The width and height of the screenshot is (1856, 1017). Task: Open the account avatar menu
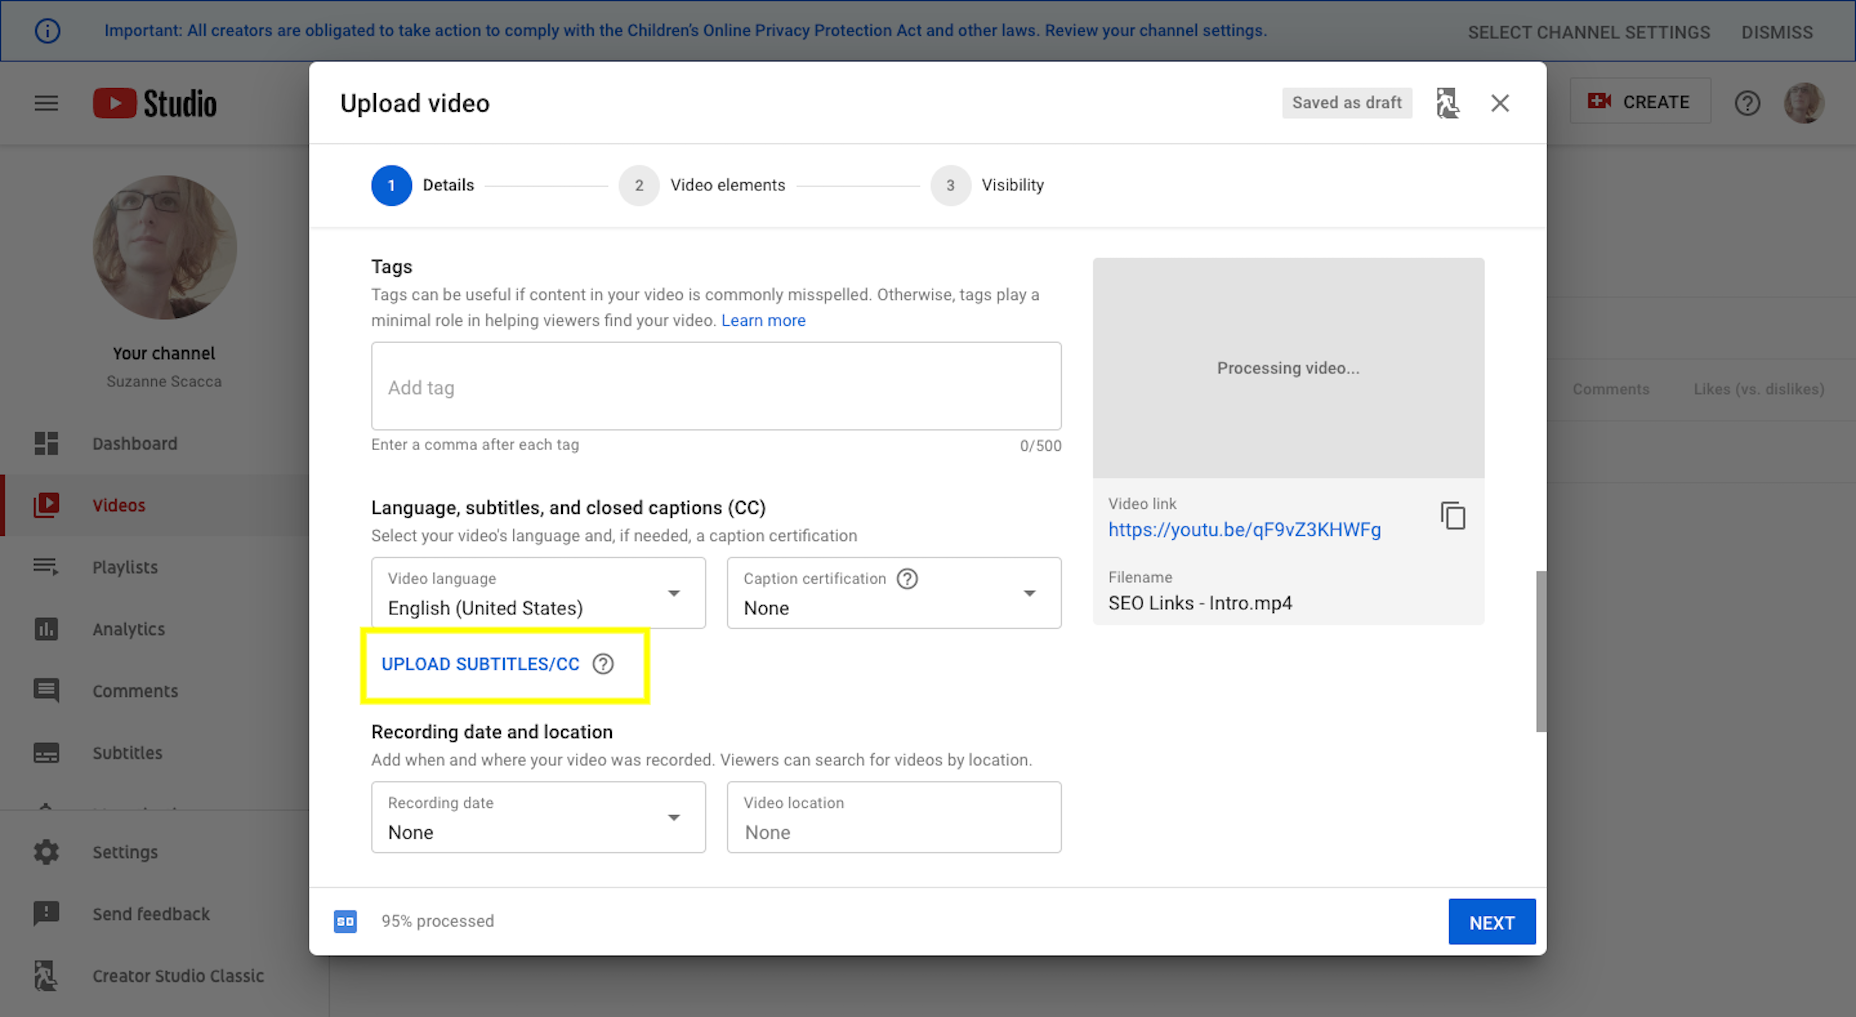(1804, 103)
